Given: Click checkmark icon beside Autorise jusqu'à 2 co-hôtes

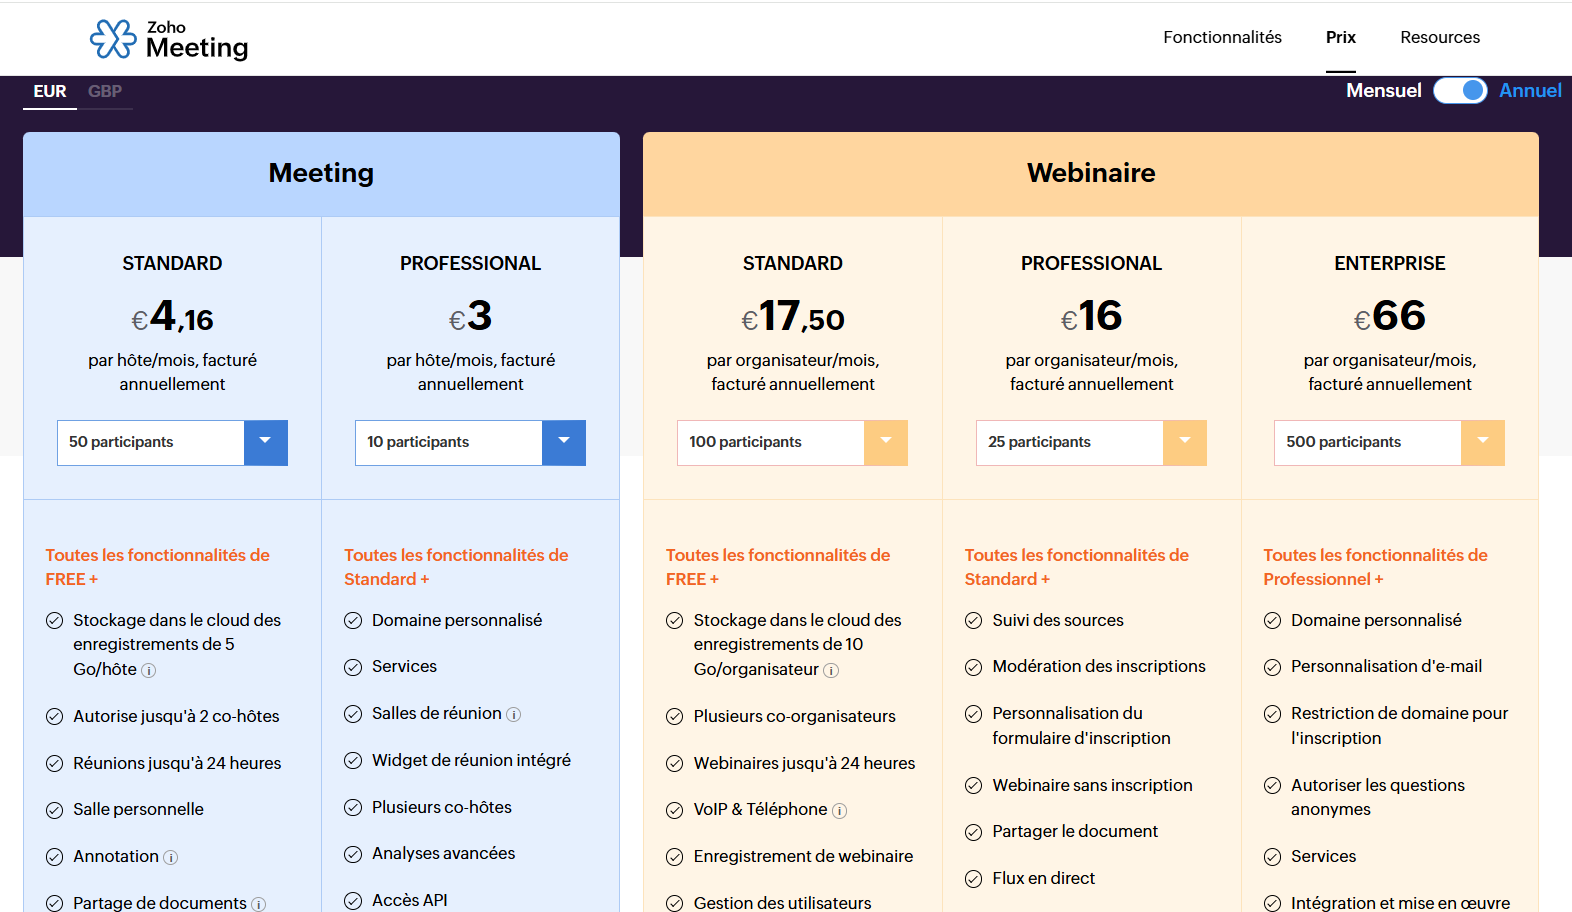Looking at the screenshot, I should 55,717.
